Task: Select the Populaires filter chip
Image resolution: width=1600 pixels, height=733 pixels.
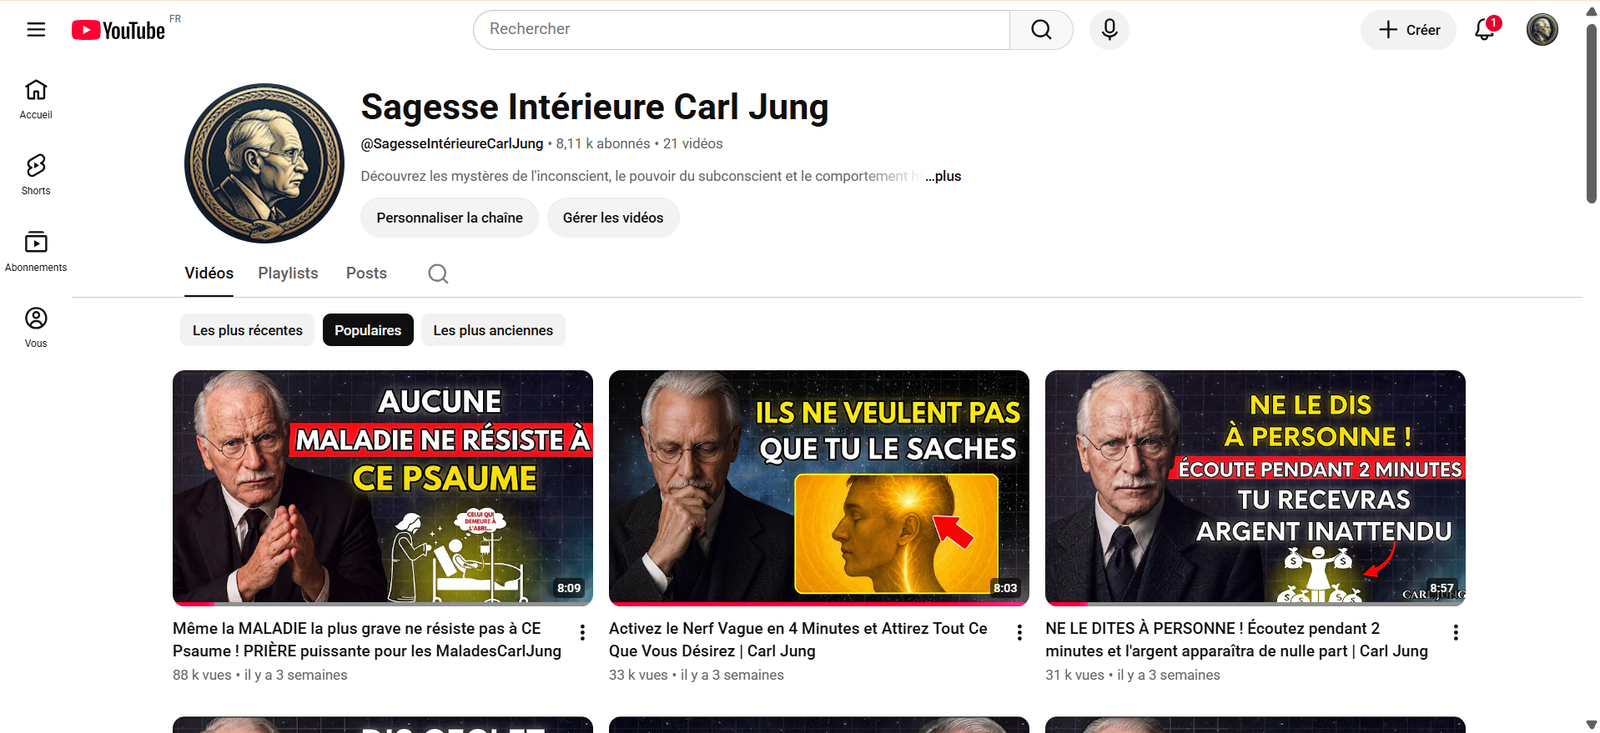Action: (x=368, y=331)
